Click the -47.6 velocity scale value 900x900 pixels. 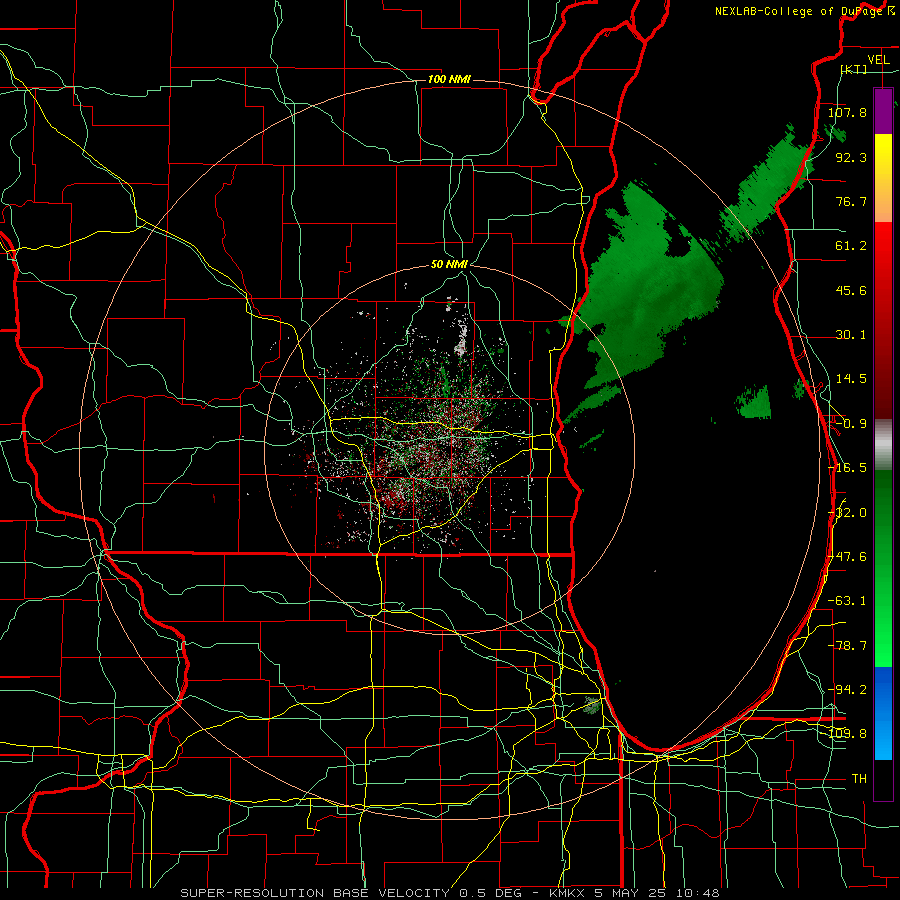tap(847, 557)
